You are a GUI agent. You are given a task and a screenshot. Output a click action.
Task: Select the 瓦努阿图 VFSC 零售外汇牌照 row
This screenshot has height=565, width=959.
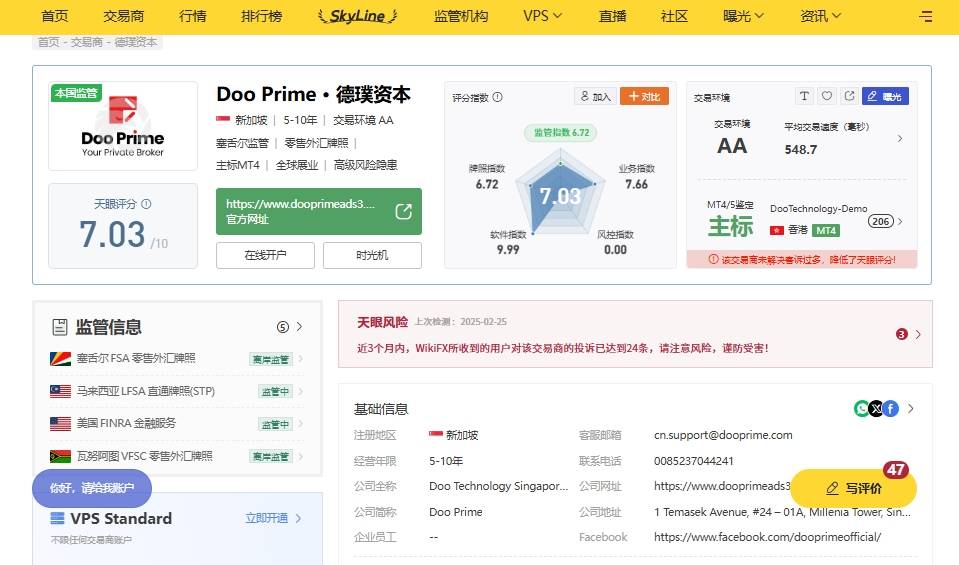(176, 456)
